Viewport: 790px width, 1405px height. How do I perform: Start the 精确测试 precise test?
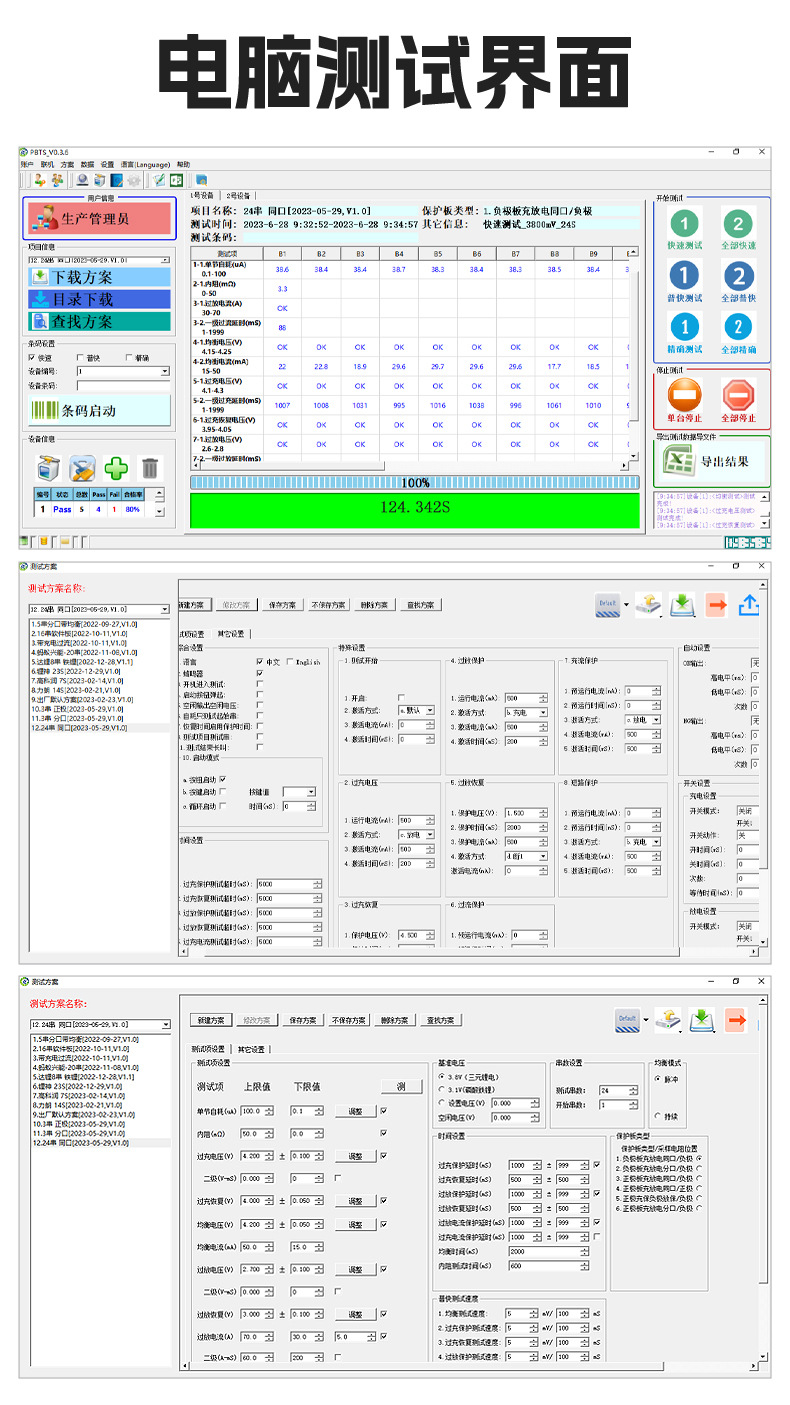pos(684,328)
